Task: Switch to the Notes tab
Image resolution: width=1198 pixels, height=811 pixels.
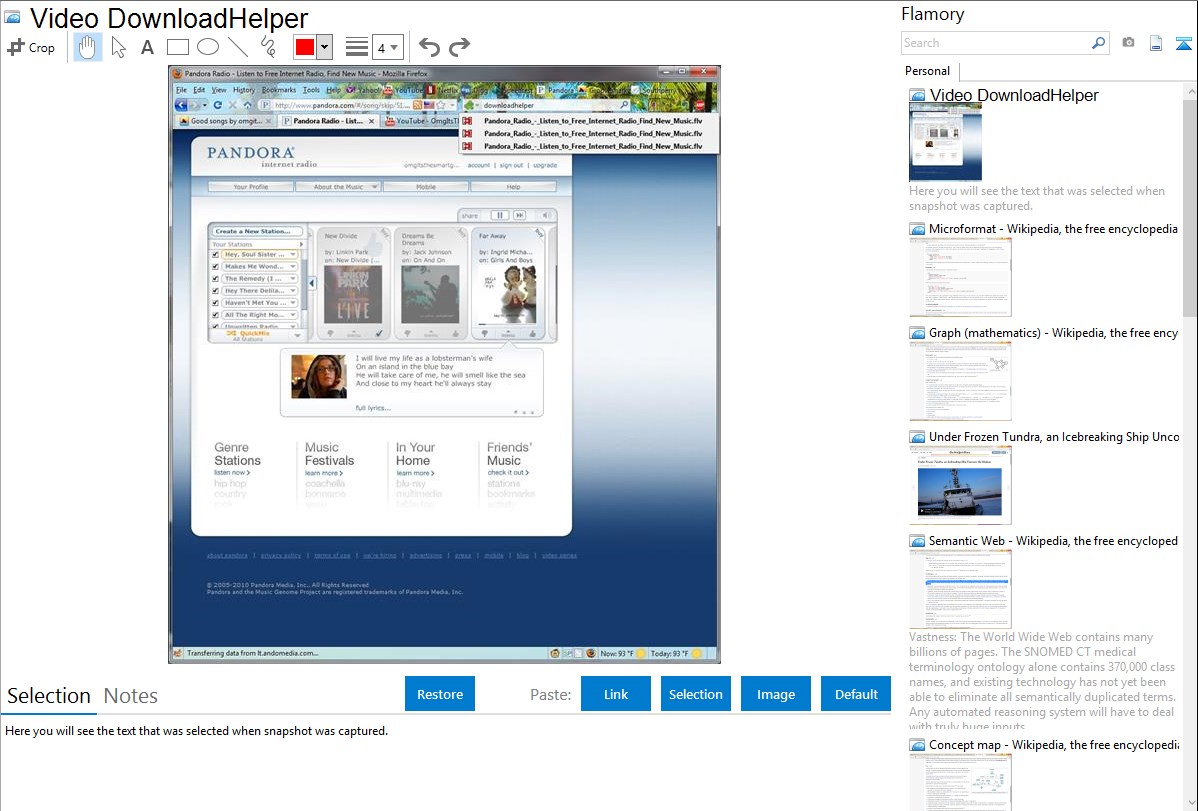Action: pos(131,696)
